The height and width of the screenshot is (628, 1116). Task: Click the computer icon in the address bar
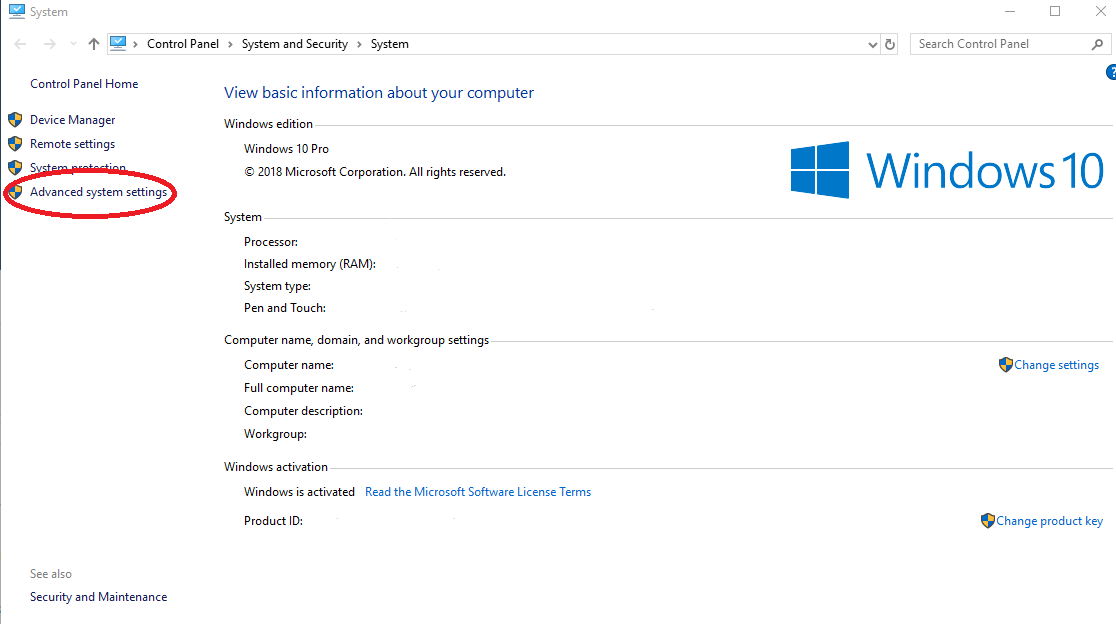(118, 43)
